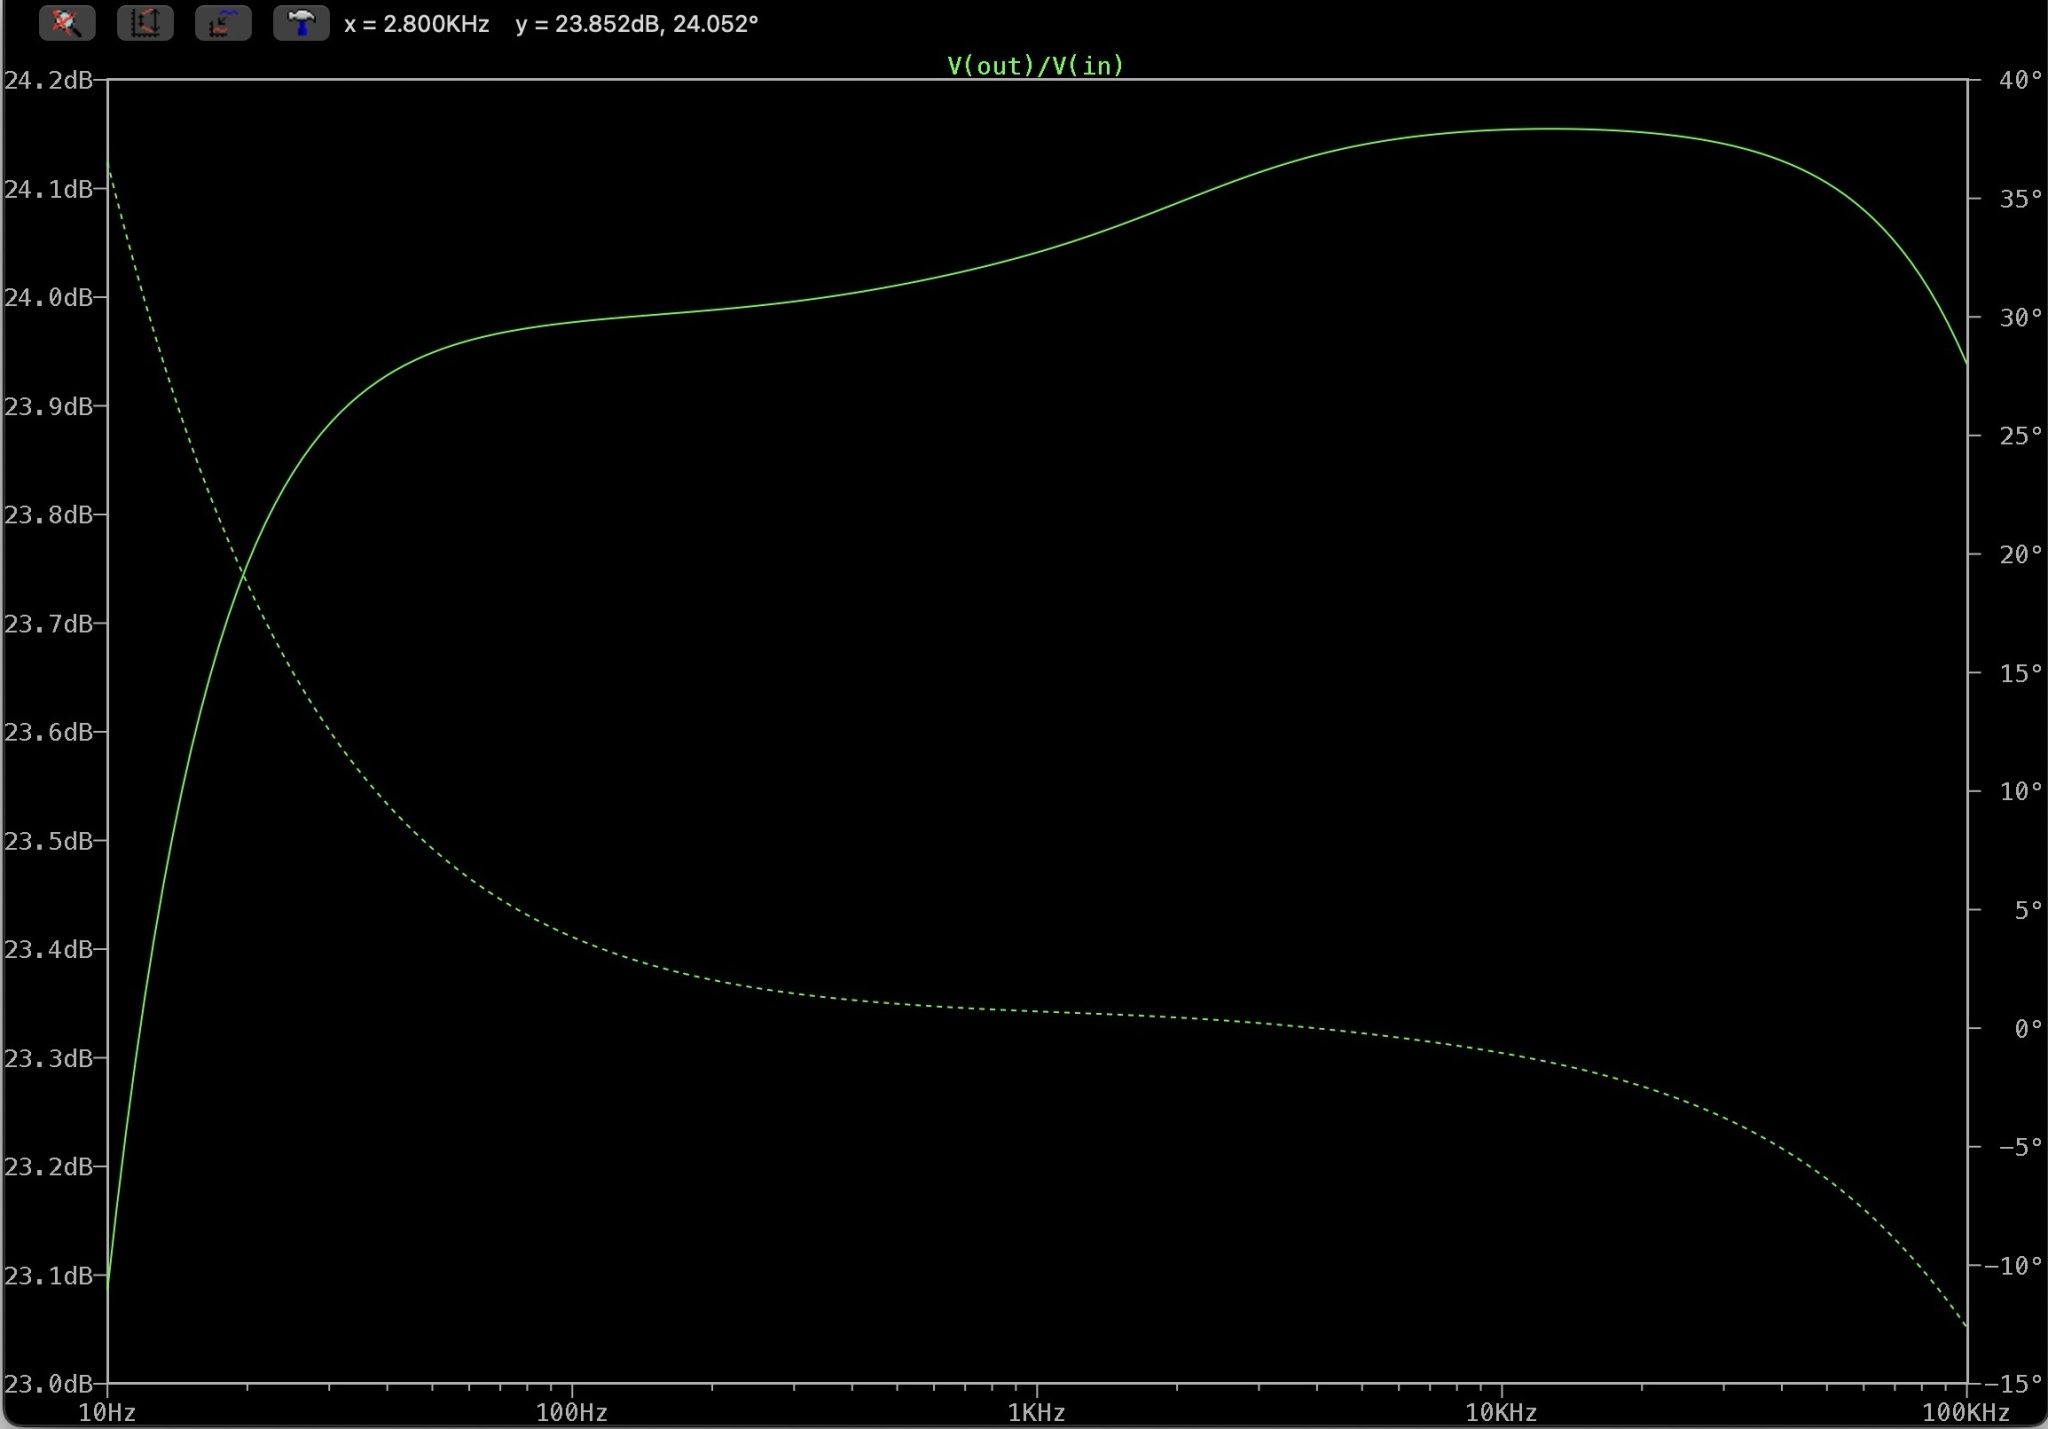Click the 24.2dB left axis label

(49, 80)
